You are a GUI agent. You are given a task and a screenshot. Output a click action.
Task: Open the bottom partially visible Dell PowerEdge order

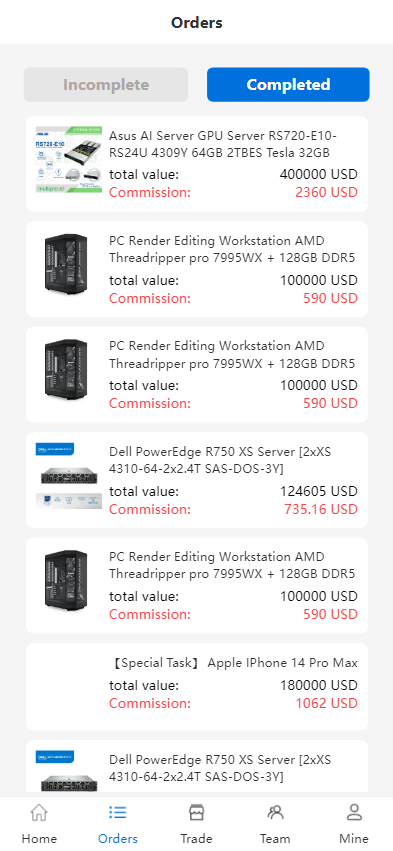(x=197, y=768)
